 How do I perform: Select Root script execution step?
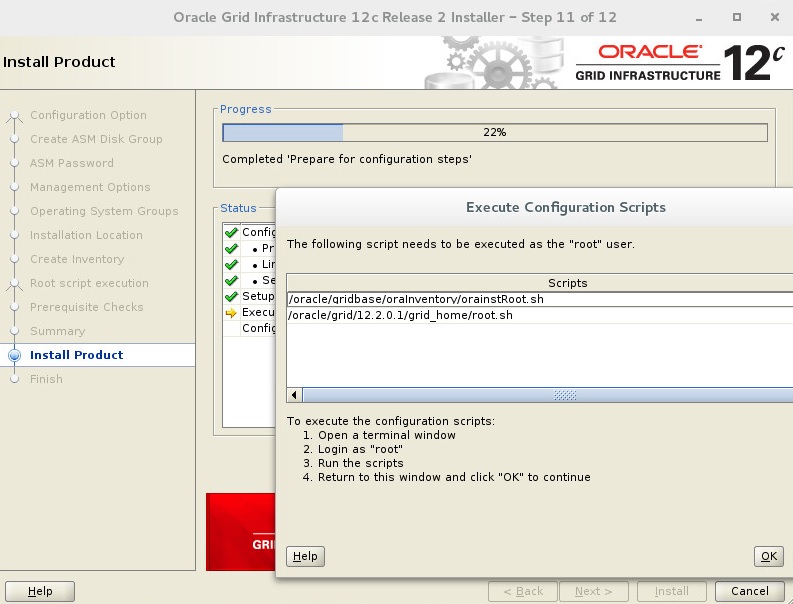[x=89, y=283]
